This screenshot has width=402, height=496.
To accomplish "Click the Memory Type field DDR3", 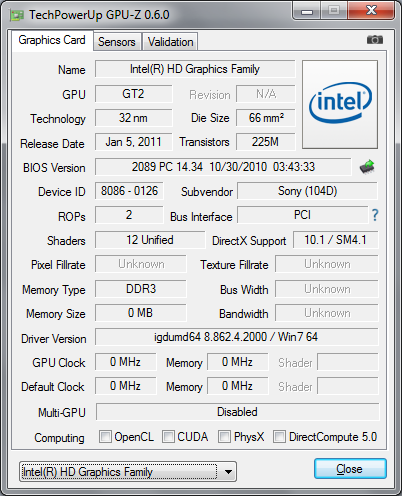I will 141,289.
